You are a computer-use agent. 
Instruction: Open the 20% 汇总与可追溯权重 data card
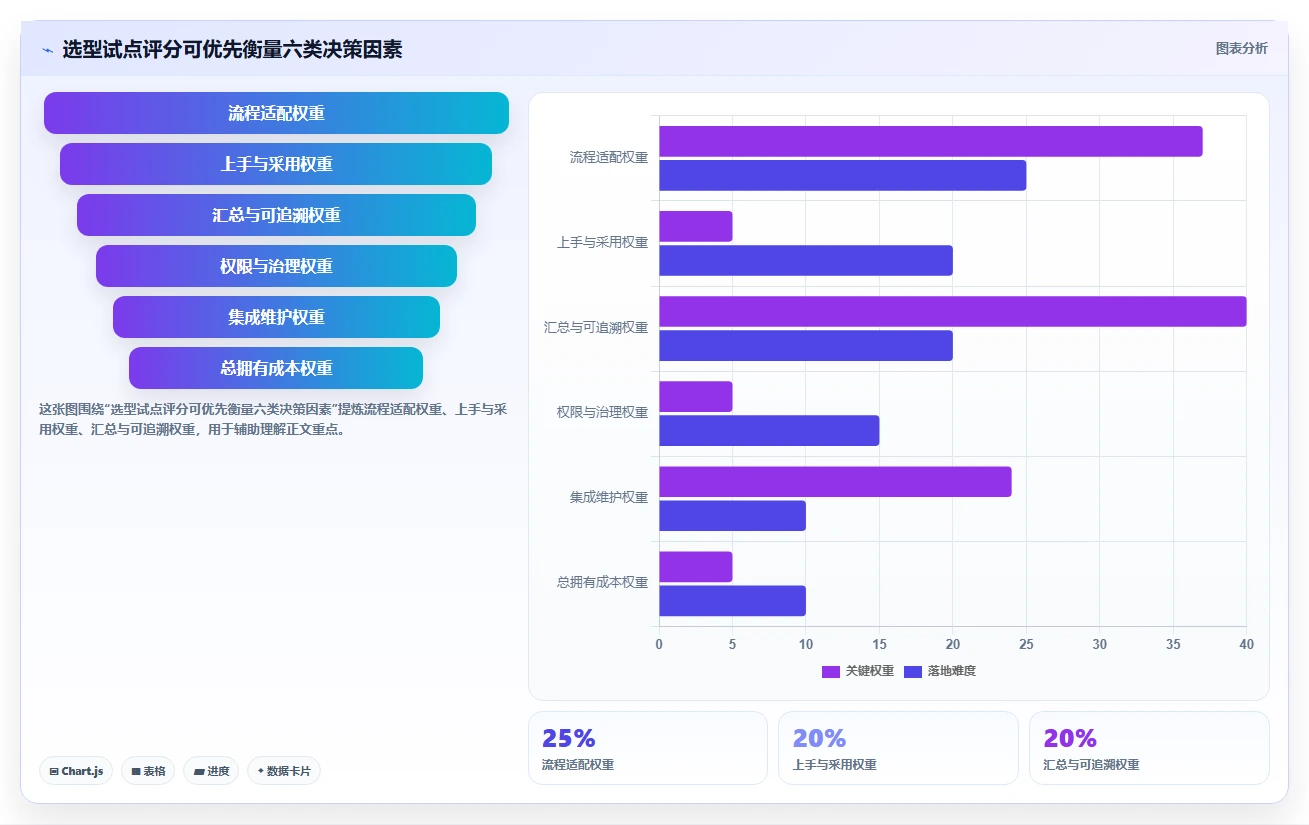pyautogui.click(x=1149, y=748)
